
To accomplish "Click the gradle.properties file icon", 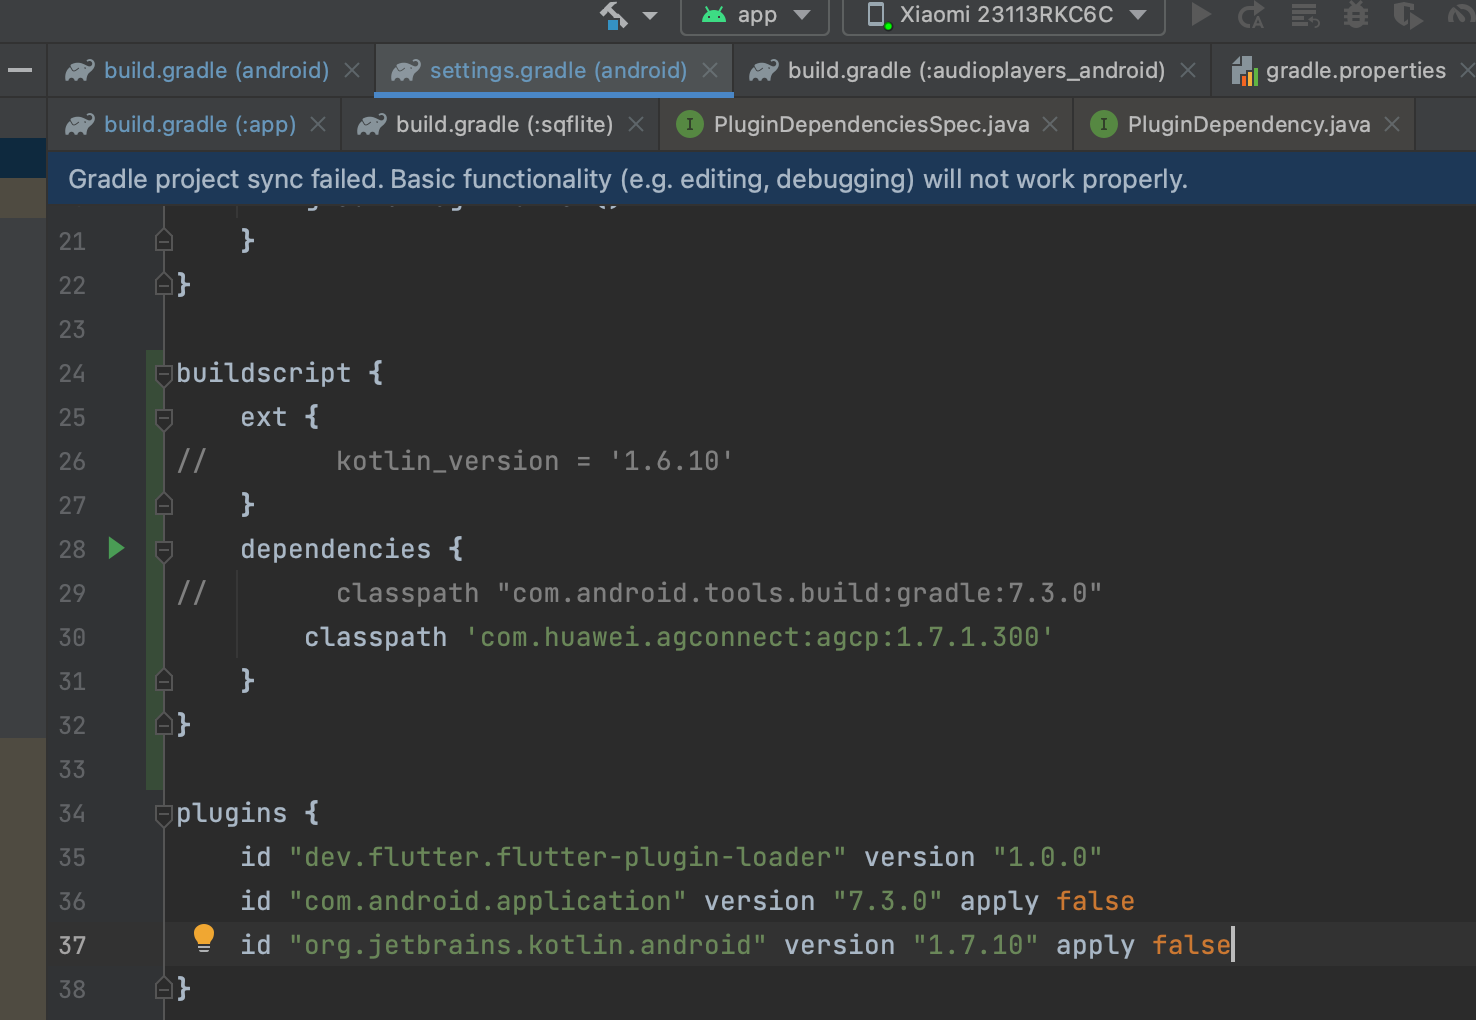I will pos(1245,71).
